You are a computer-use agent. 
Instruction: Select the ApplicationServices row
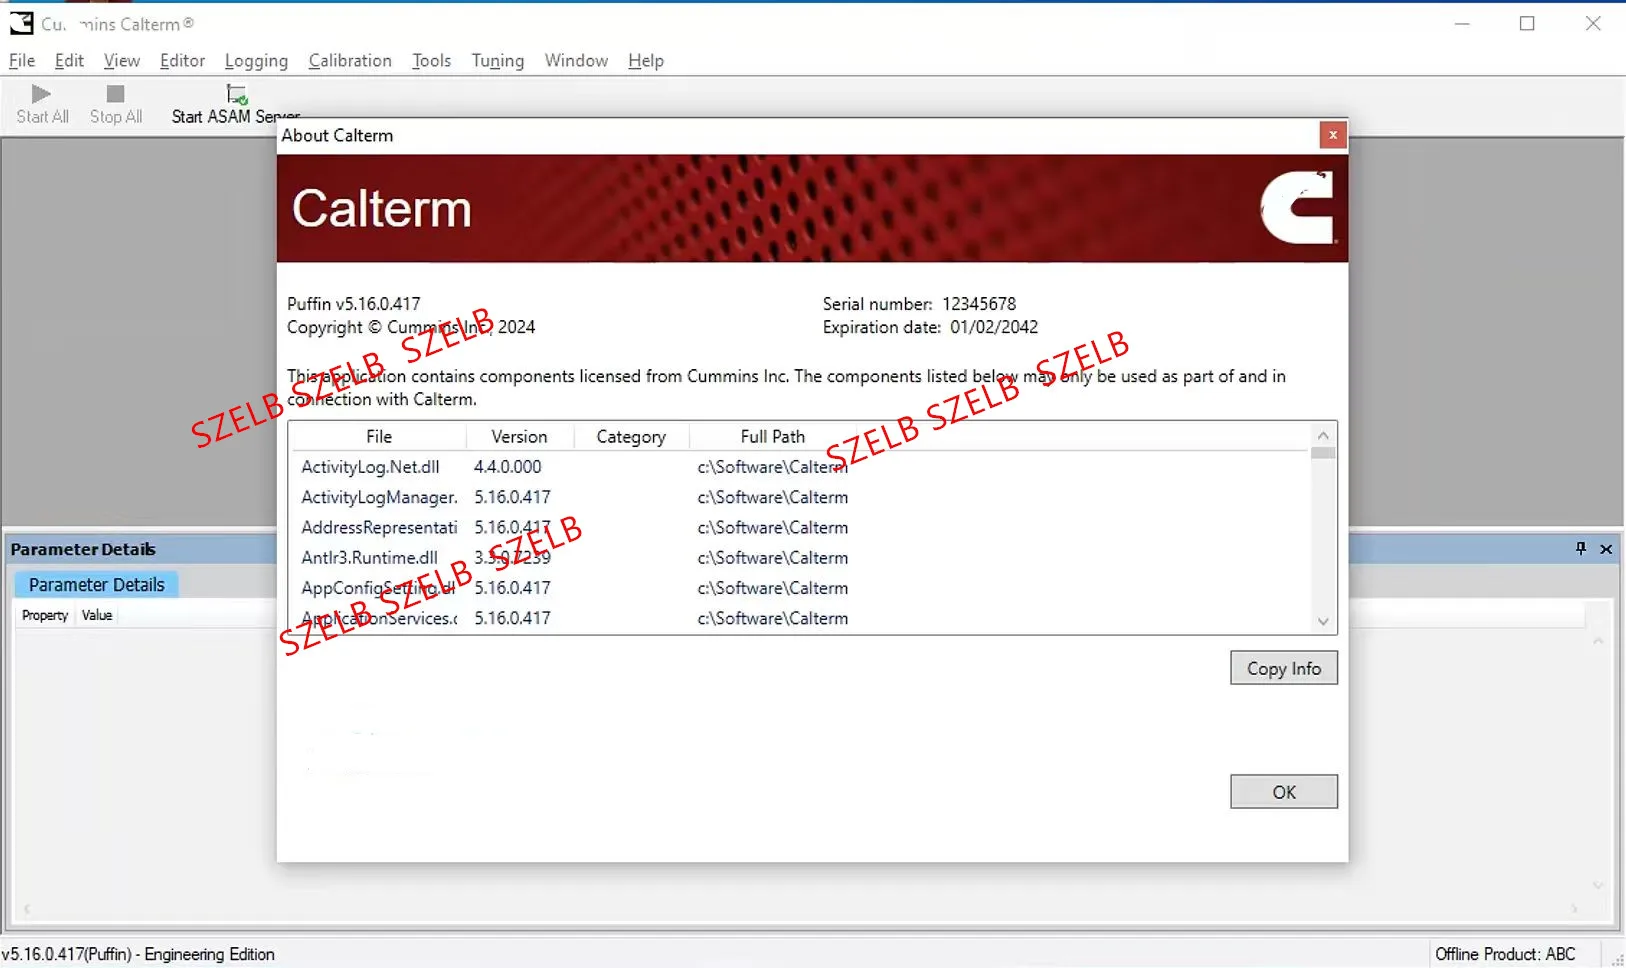[799, 618]
